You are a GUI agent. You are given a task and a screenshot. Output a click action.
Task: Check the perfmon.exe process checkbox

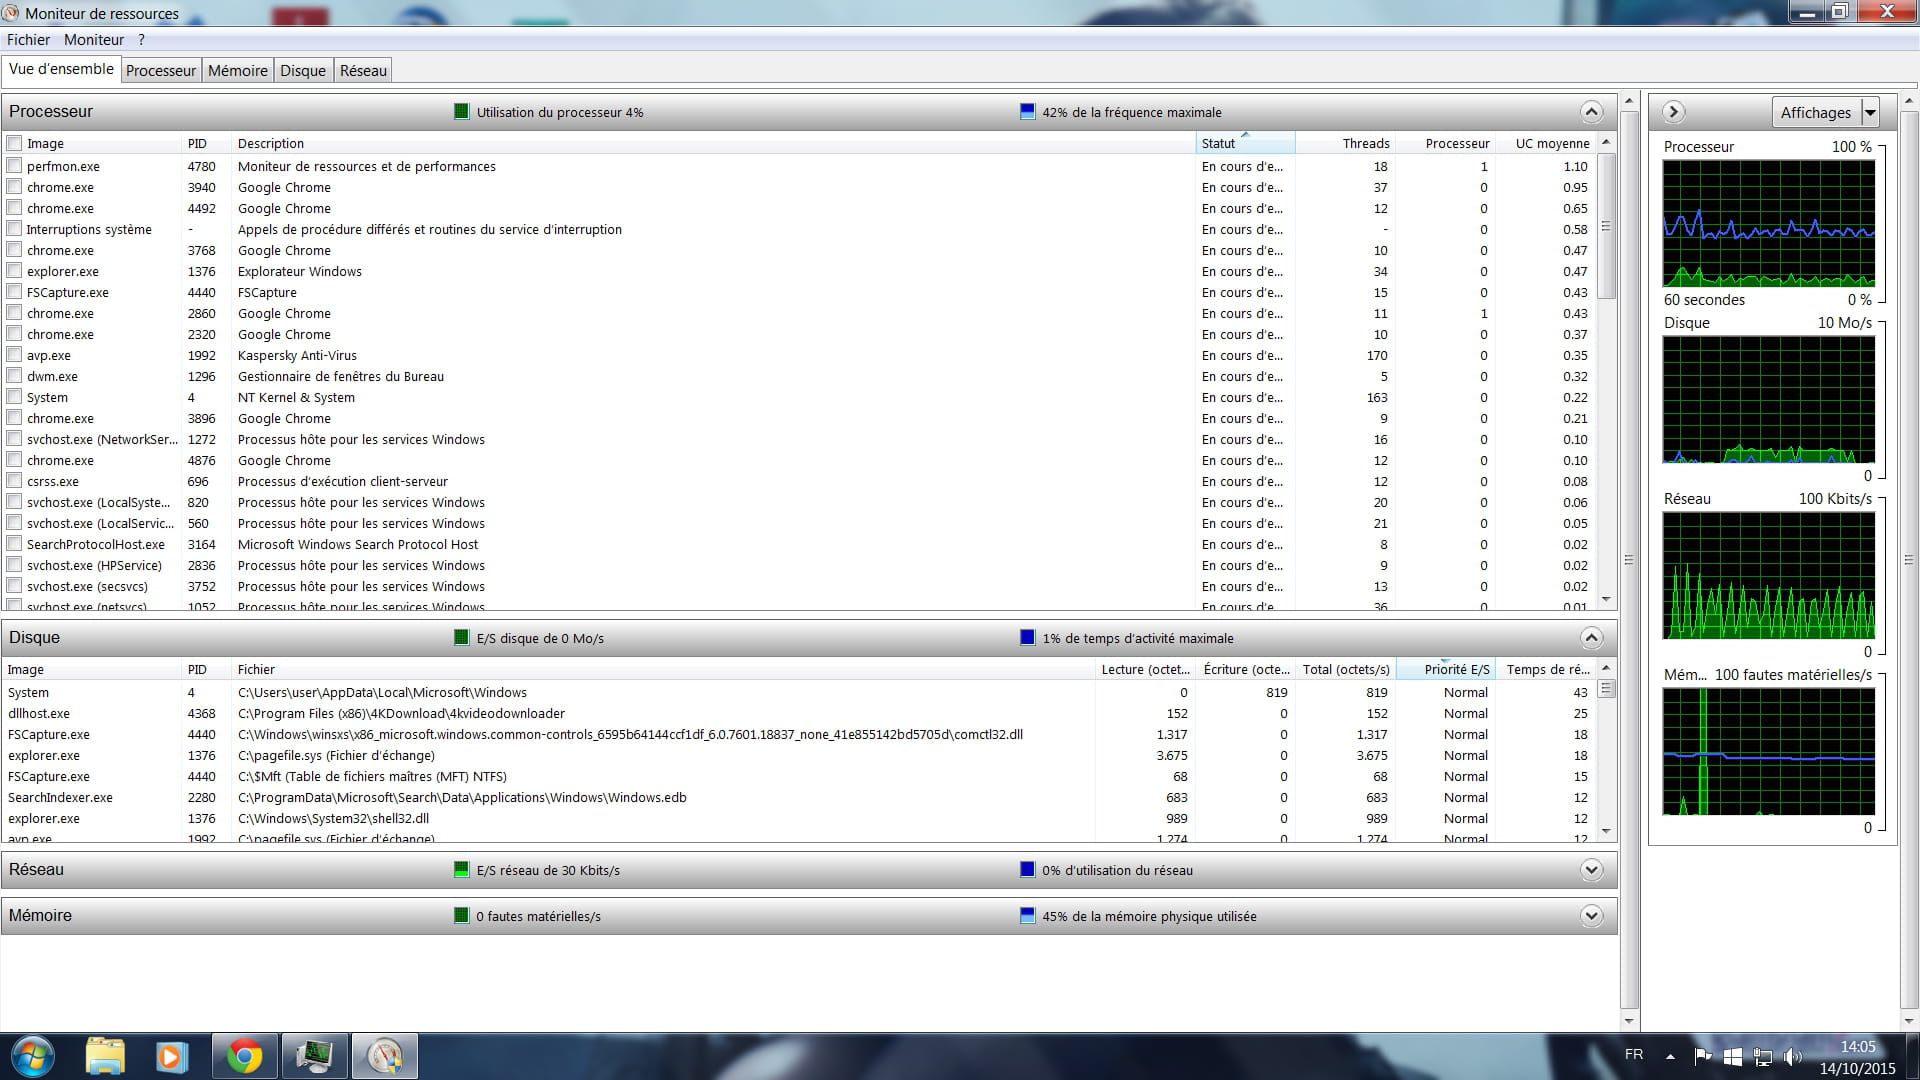pos(14,166)
